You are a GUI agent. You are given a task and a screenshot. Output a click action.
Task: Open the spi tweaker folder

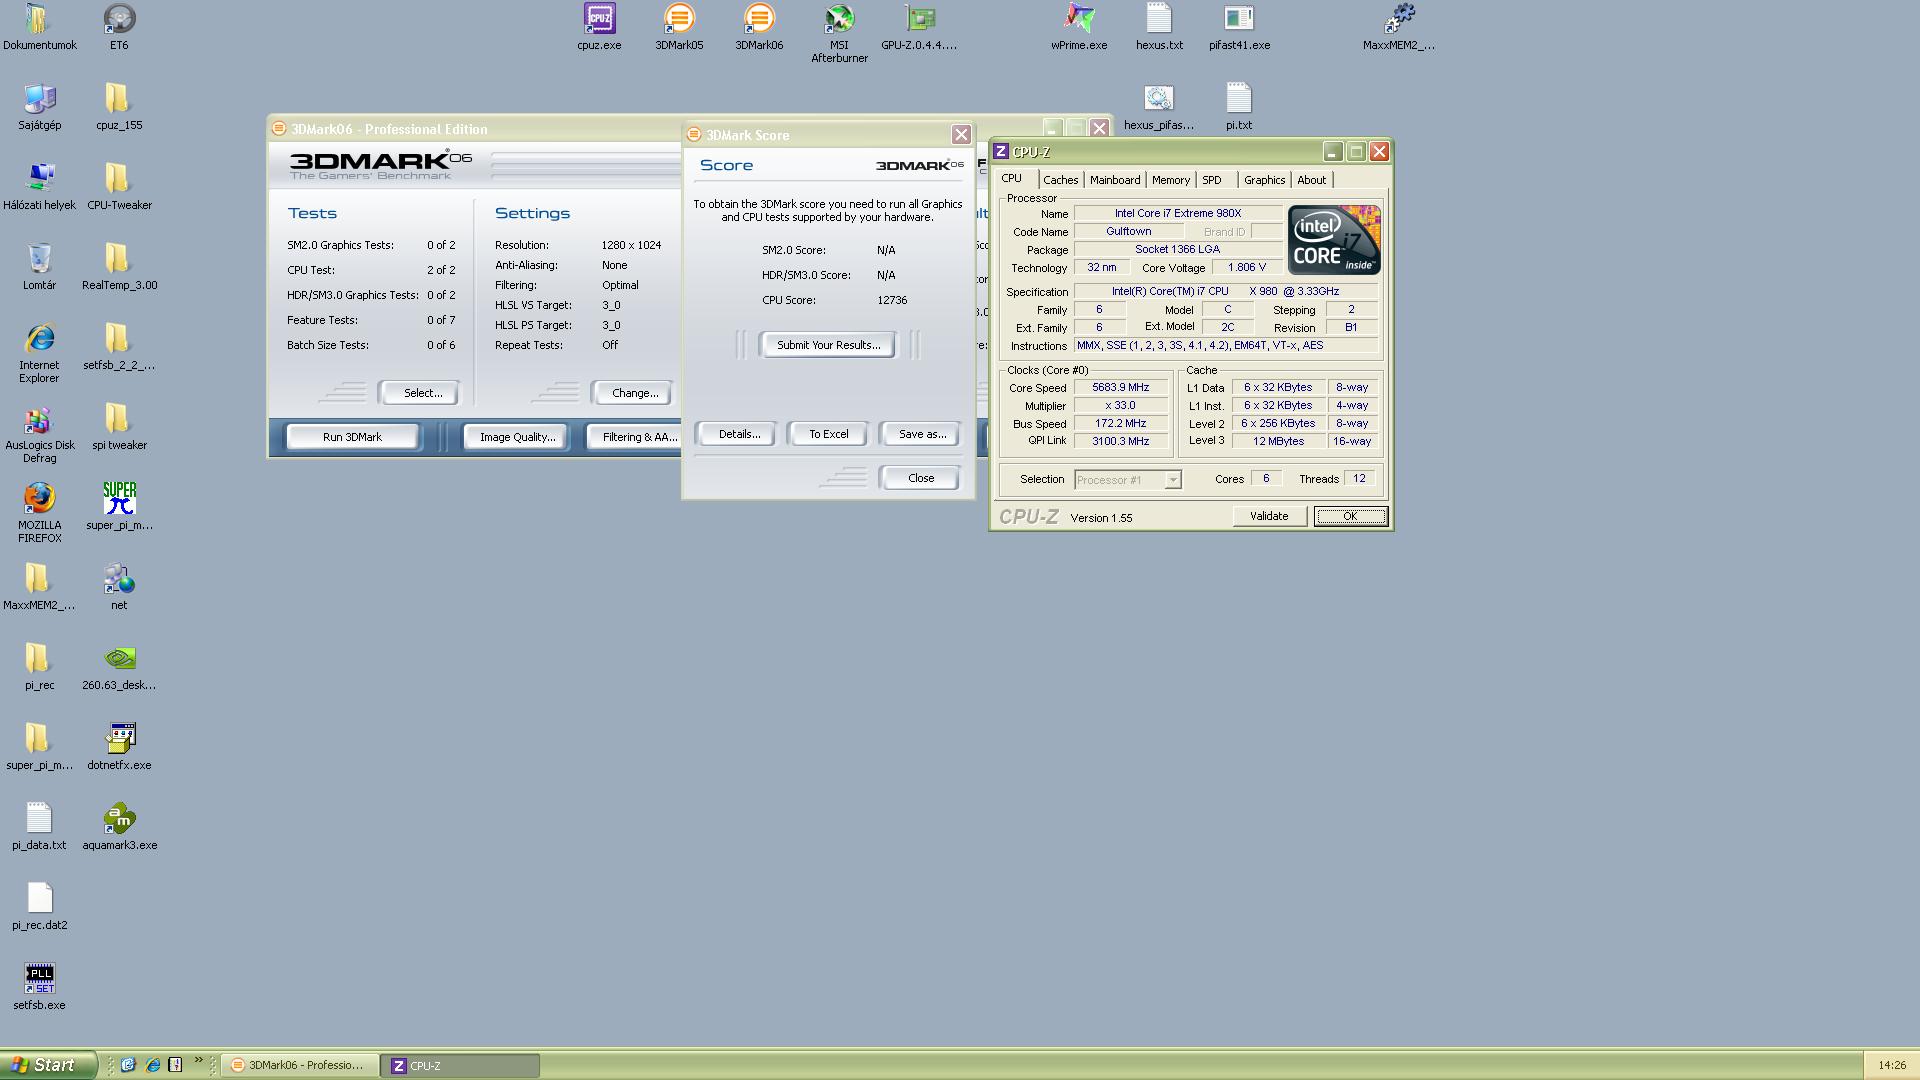tap(119, 426)
